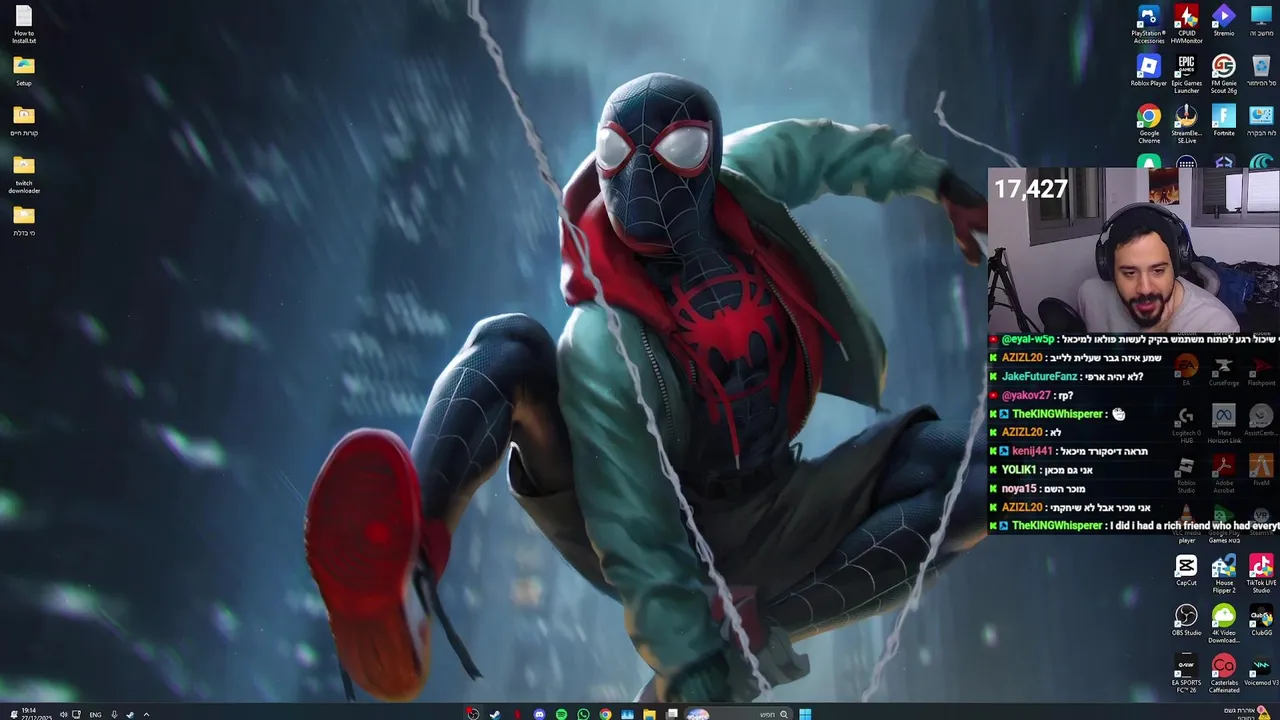Screen dimensions: 1280x720
Task: Click chat message from JakeFutureFanz
Action: (x=1072, y=376)
